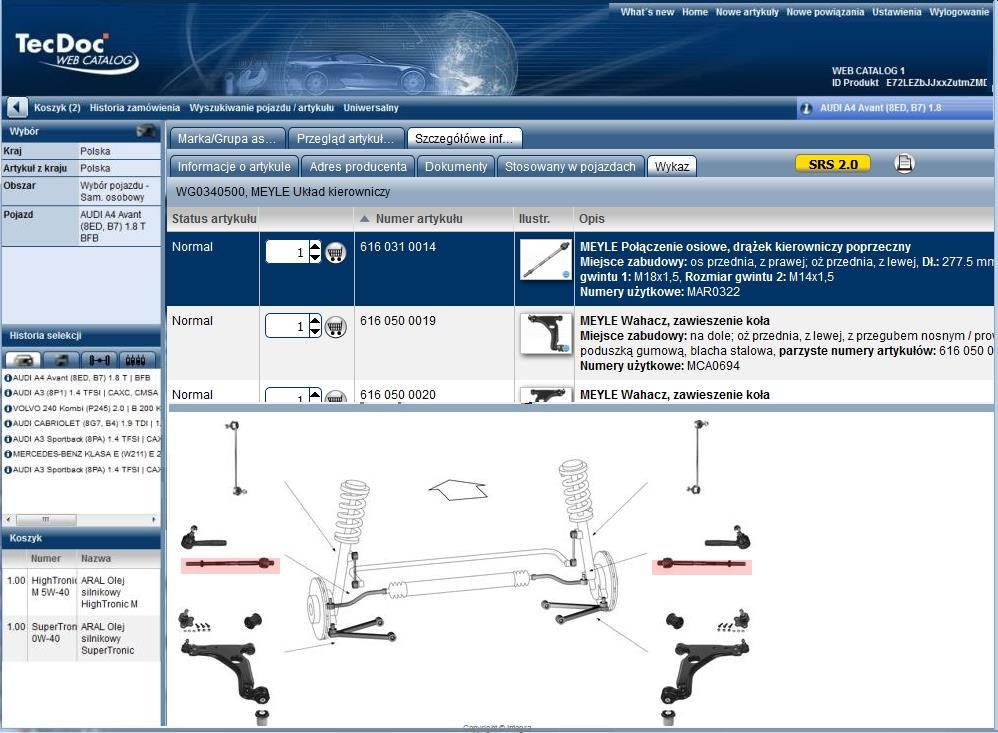
Task: Click info icon for VOLVO 240 Kombi entry
Action: click(x=8, y=408)
